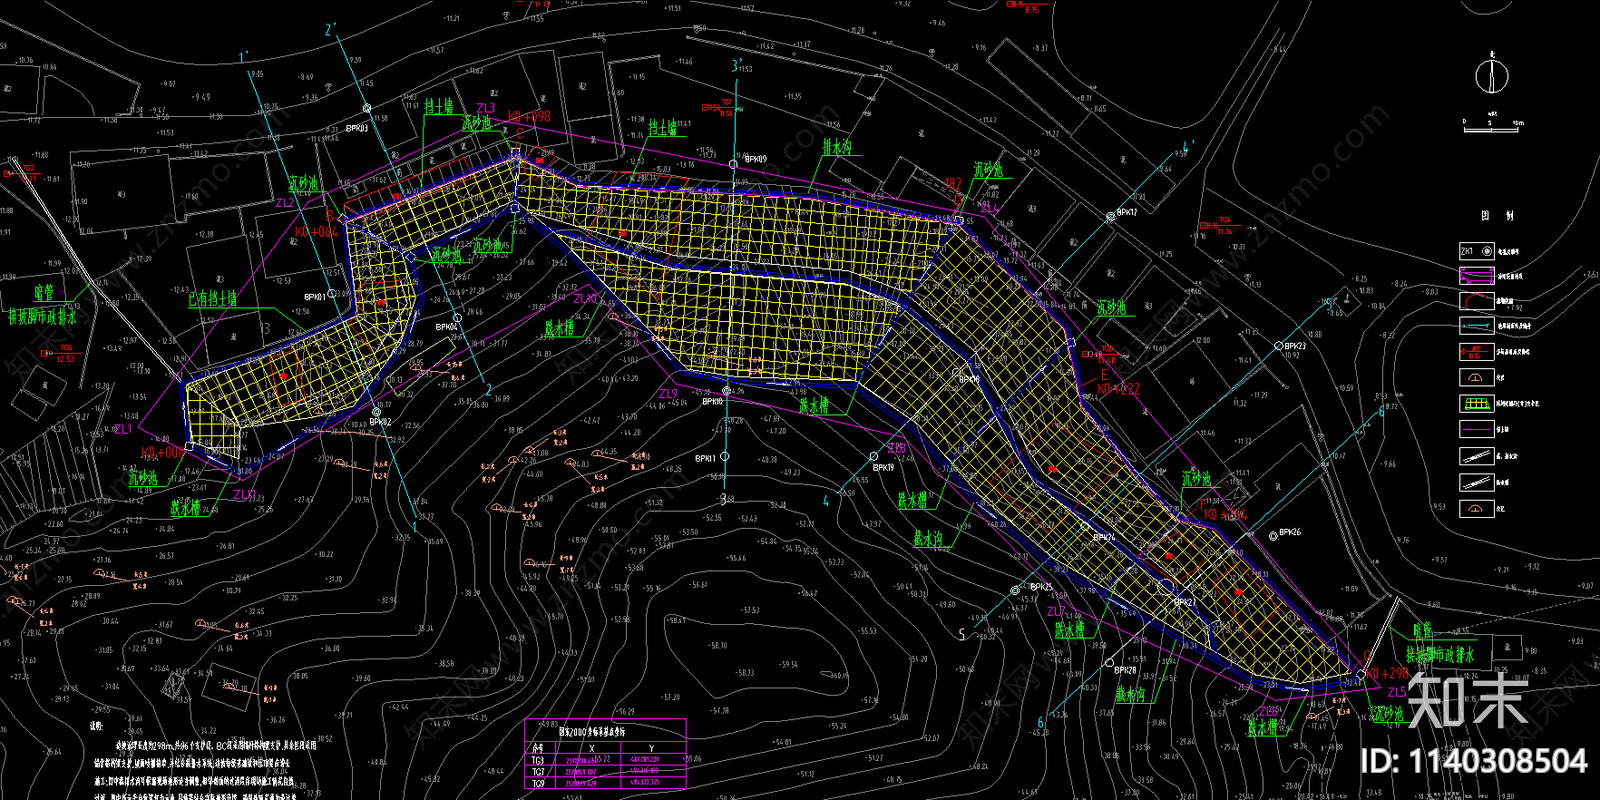
Task: Select the ZL3 line label
Action: pos(485,108)
